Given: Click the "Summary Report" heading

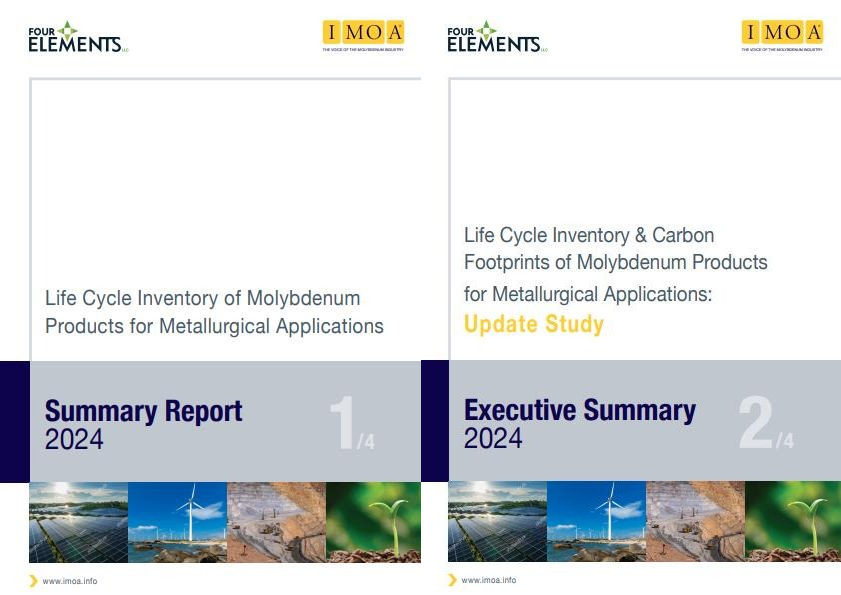Looking at the screenshot, I should (x=144, y=411).
